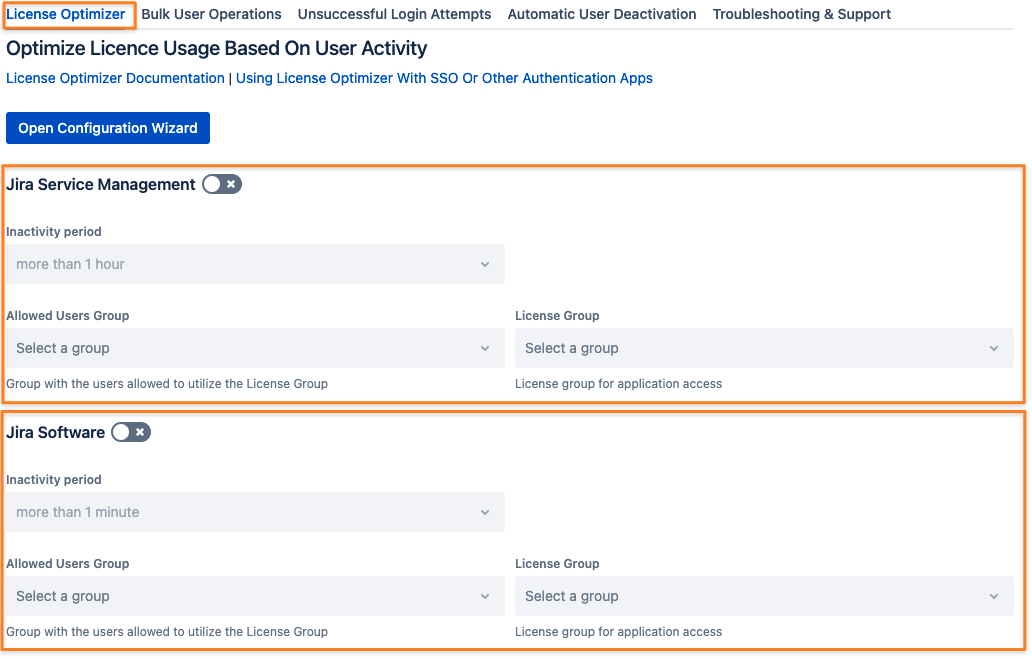Turn on the Jira Software toggle

tap(130, 432)
